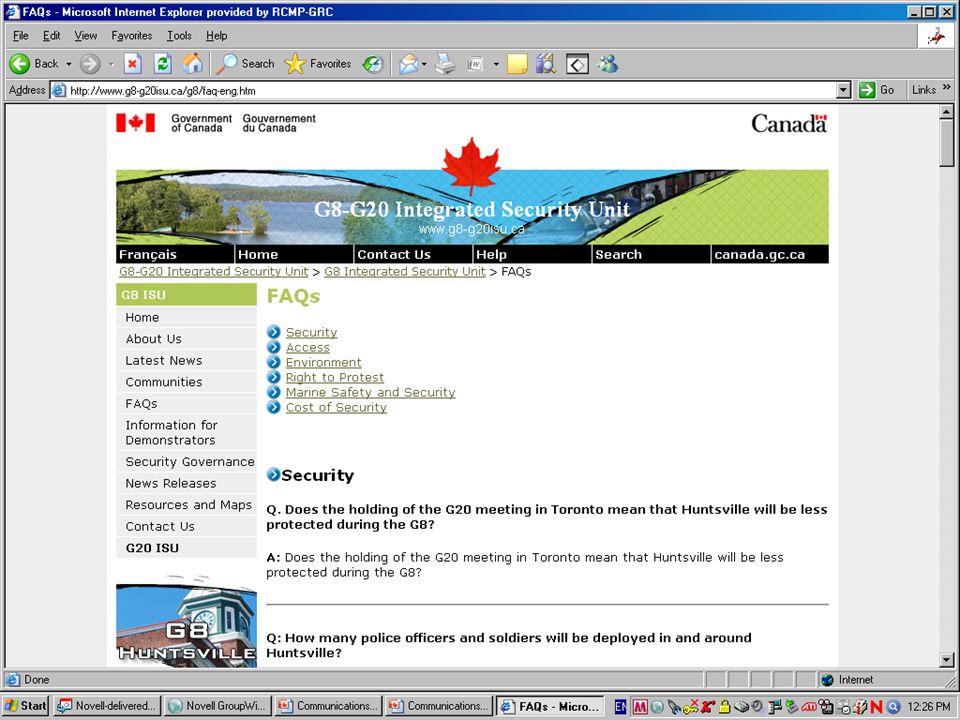Click the Go button
This screenshot has height=720, width=960.
(x=877, y=90)
